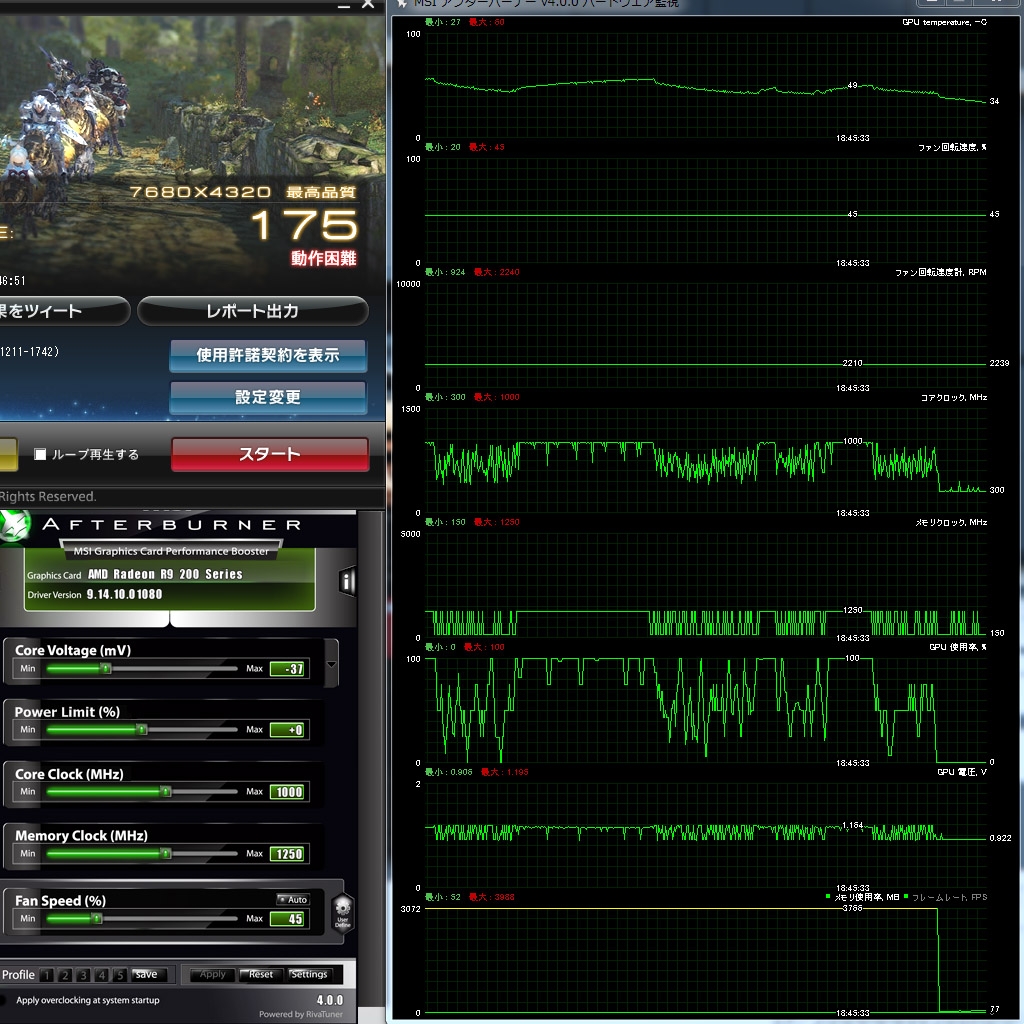
Task: Apply the Afterburner settings
Action: coord(212,974)
